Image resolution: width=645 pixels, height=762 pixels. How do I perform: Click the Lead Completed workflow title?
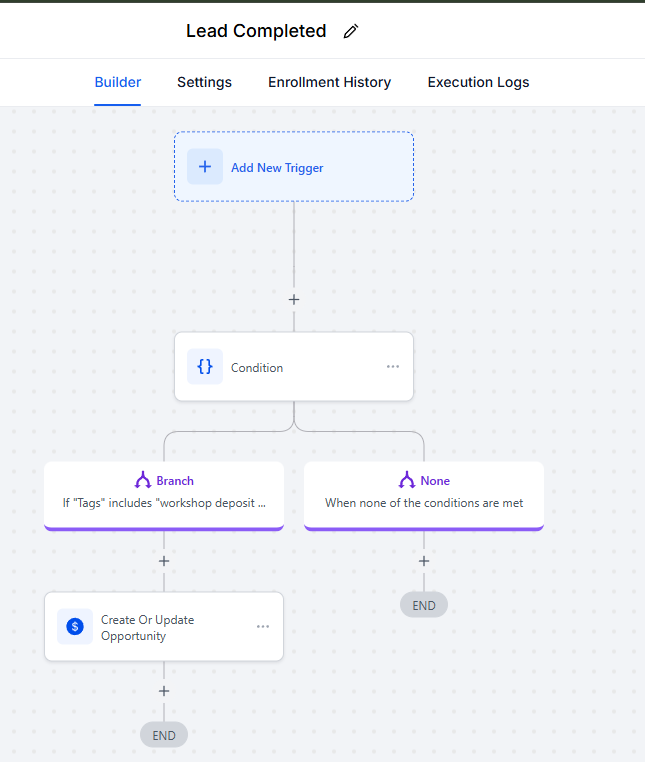[x=256, y=31]
